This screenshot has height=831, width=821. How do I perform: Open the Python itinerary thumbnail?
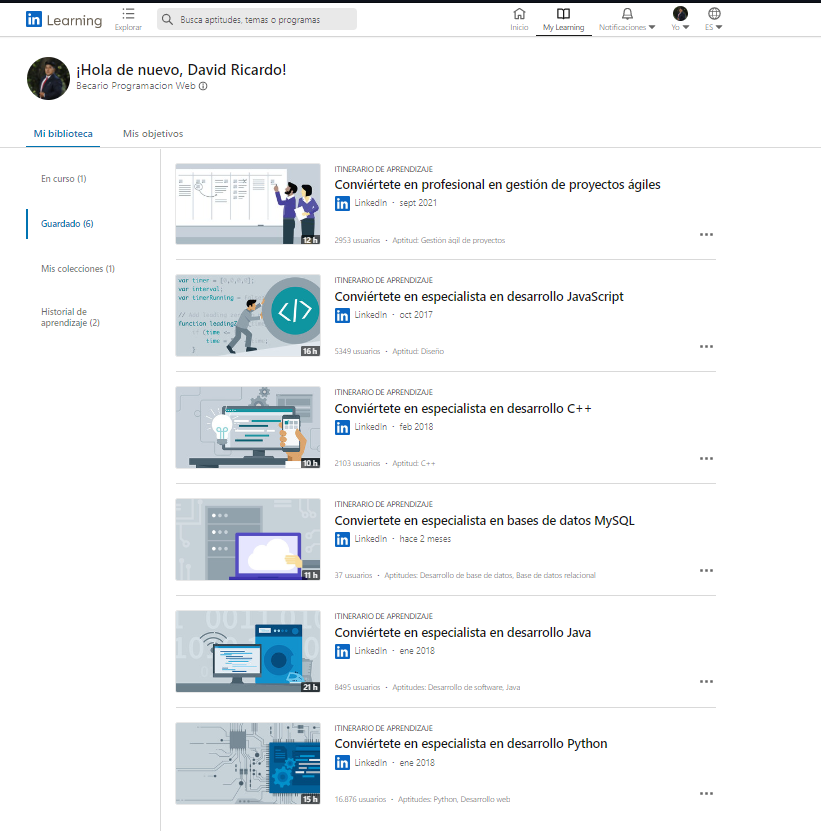[248, 763]
